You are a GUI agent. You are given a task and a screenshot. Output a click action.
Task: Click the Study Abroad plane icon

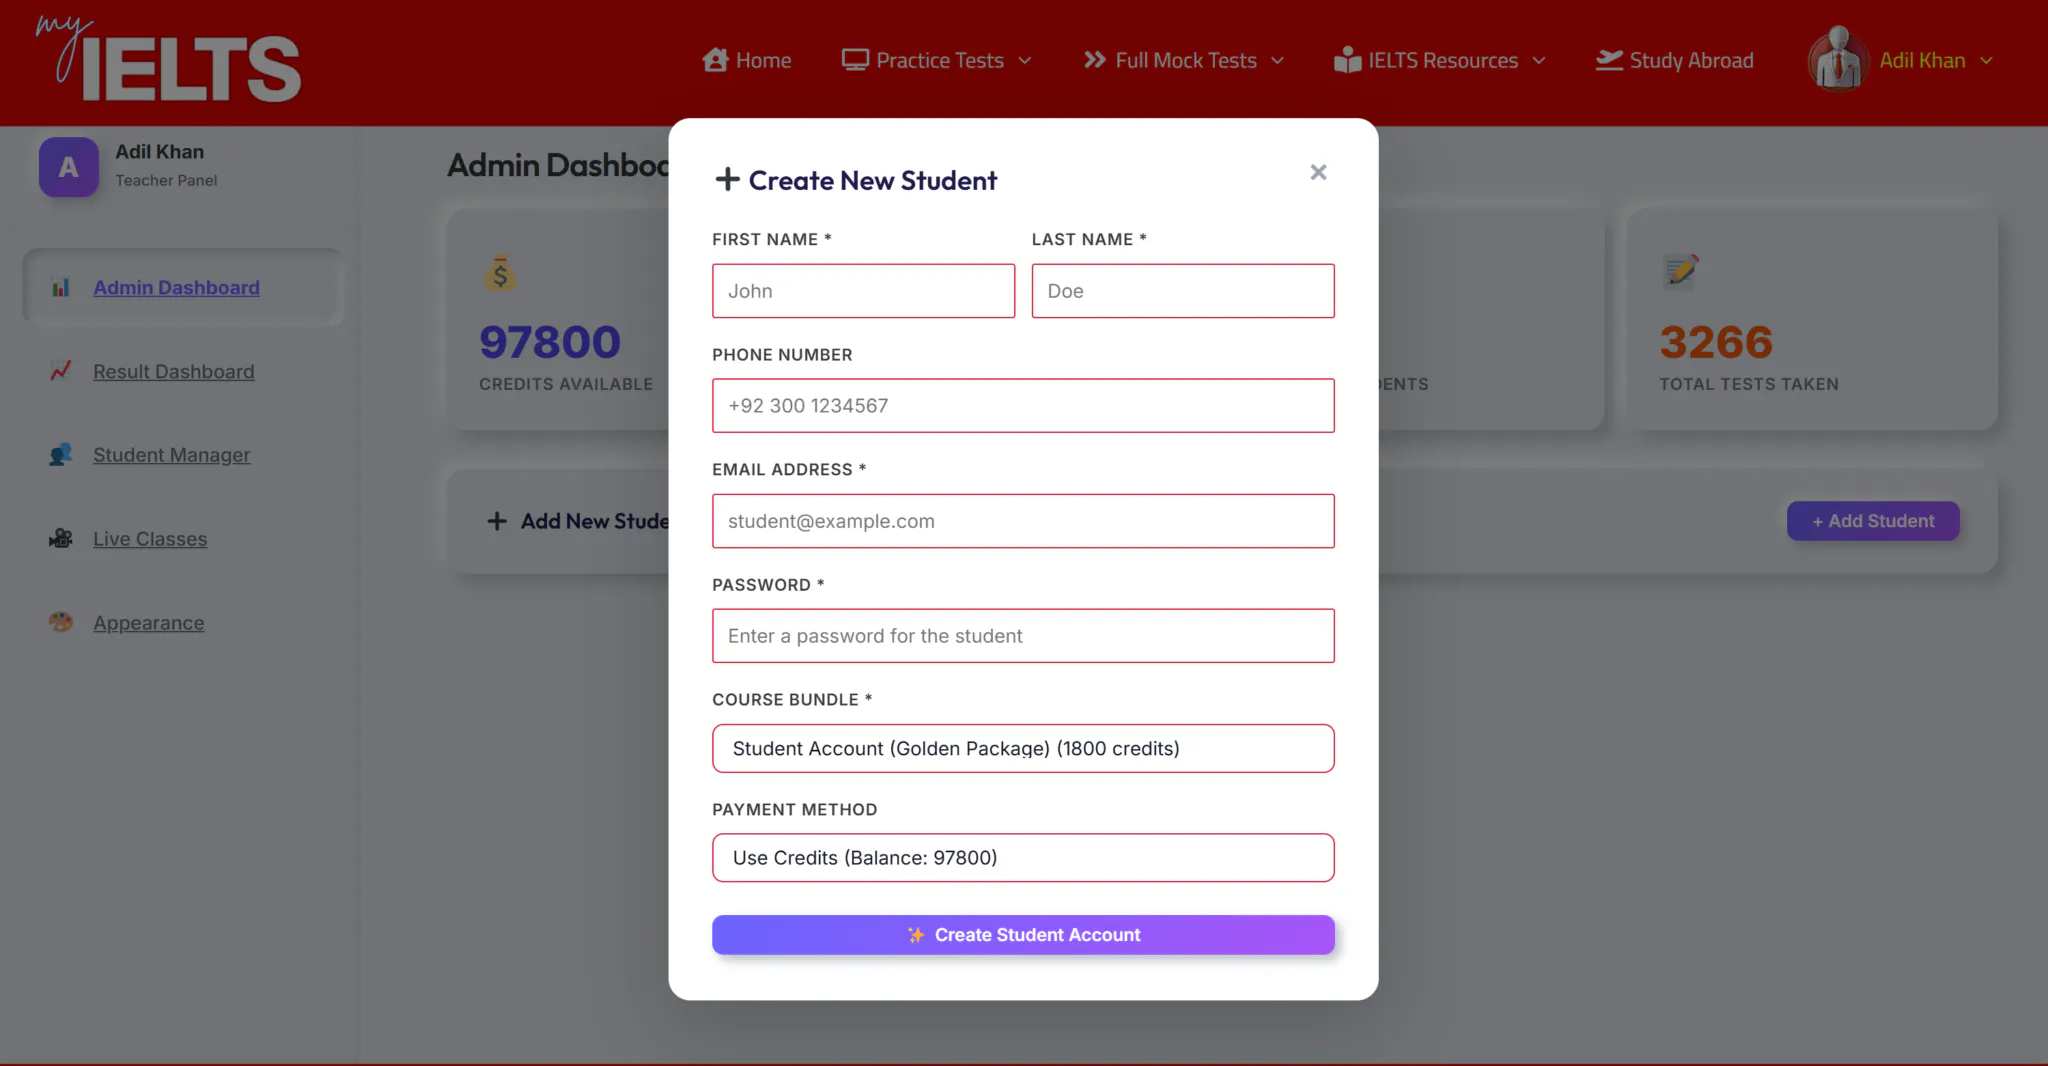click(1609, 60)
